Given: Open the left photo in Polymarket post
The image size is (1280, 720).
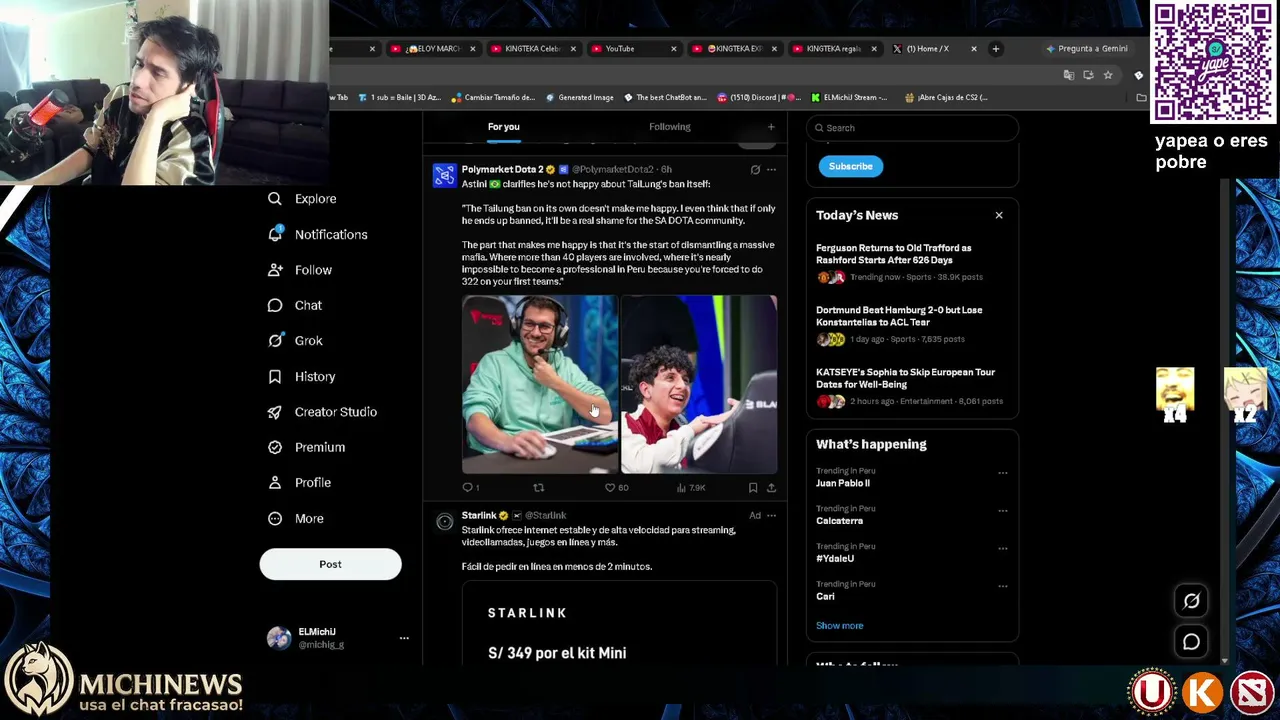Looking at the screenshot, I should (540, 384).
